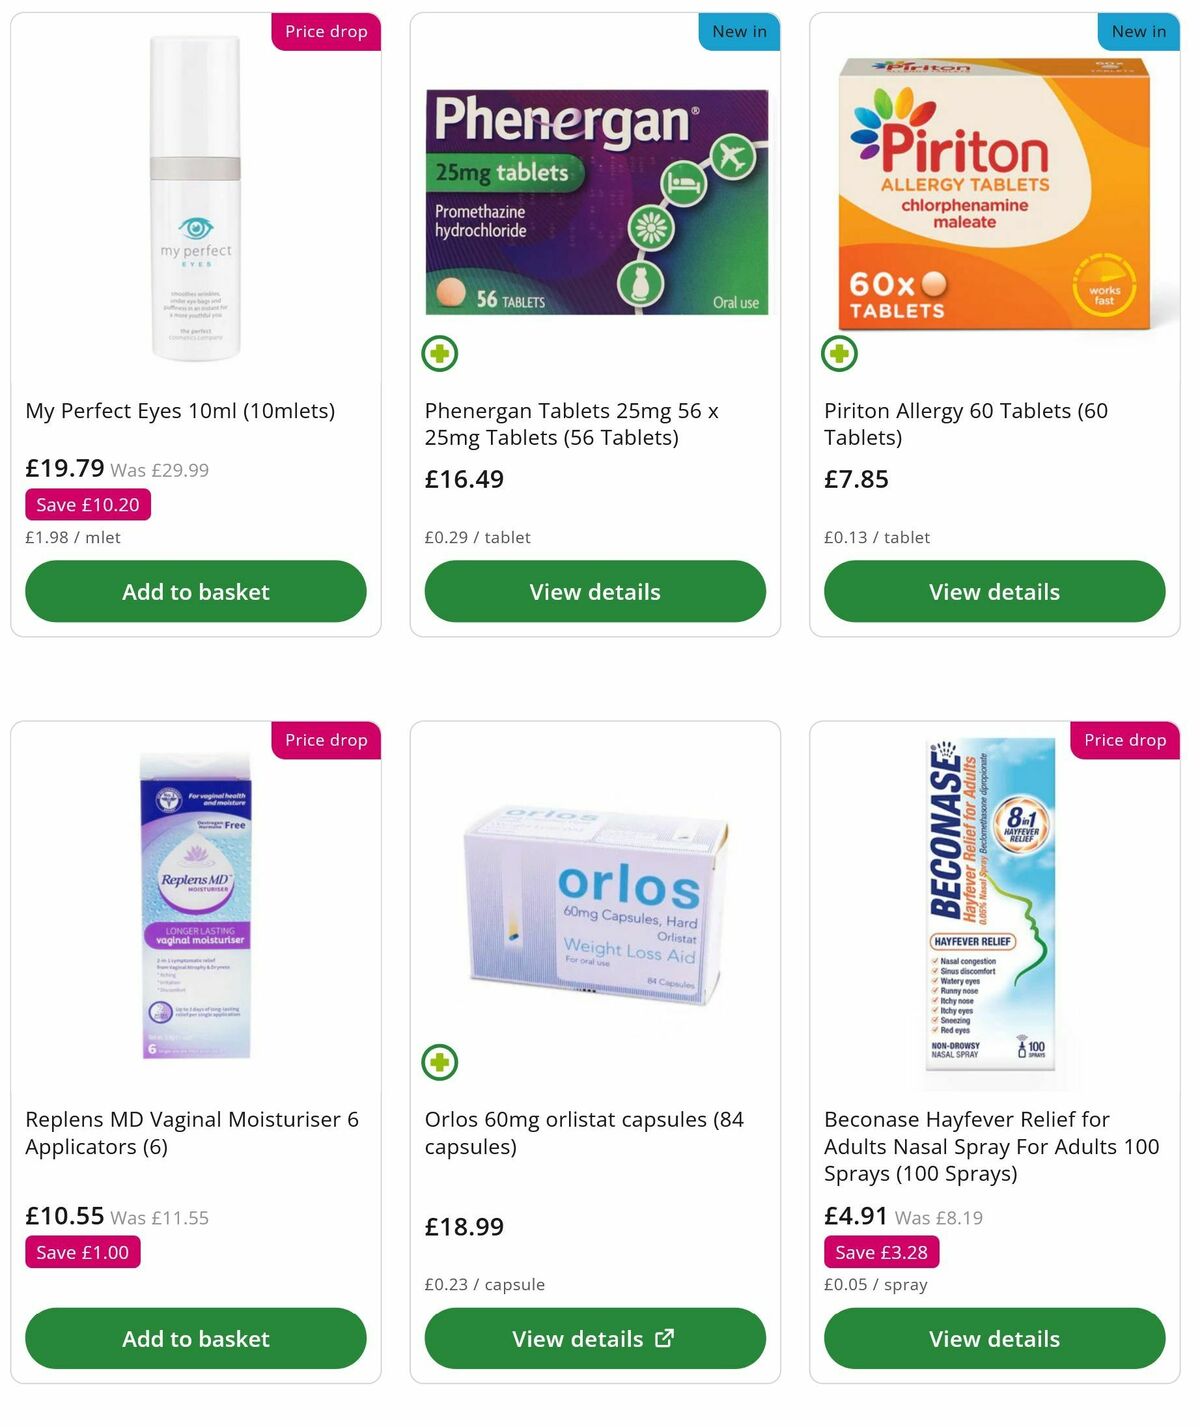
Task: Click the 'Save £3.28' tag on Beconase spray
Action: (x=881, y=1251)
